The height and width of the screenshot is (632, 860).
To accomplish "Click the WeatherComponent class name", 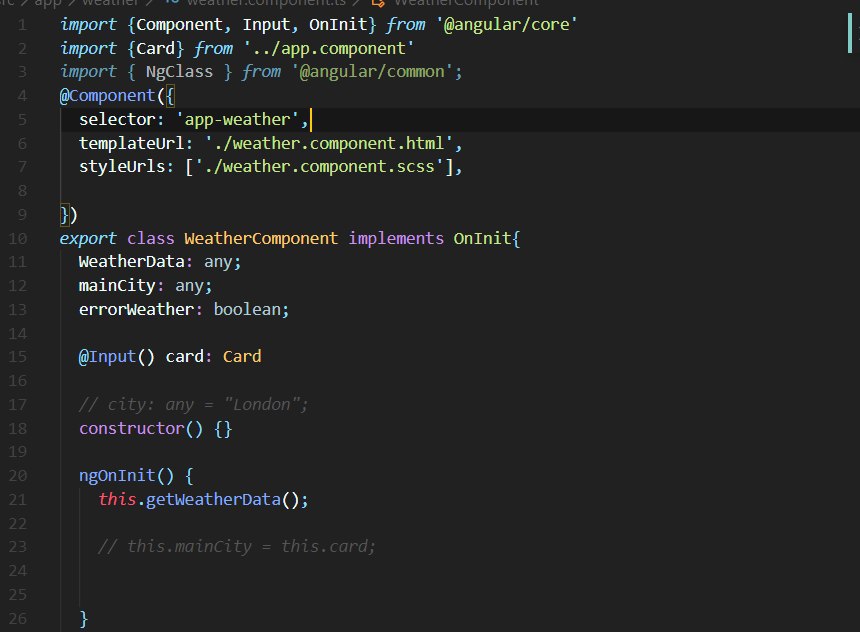I will [261, 239].
